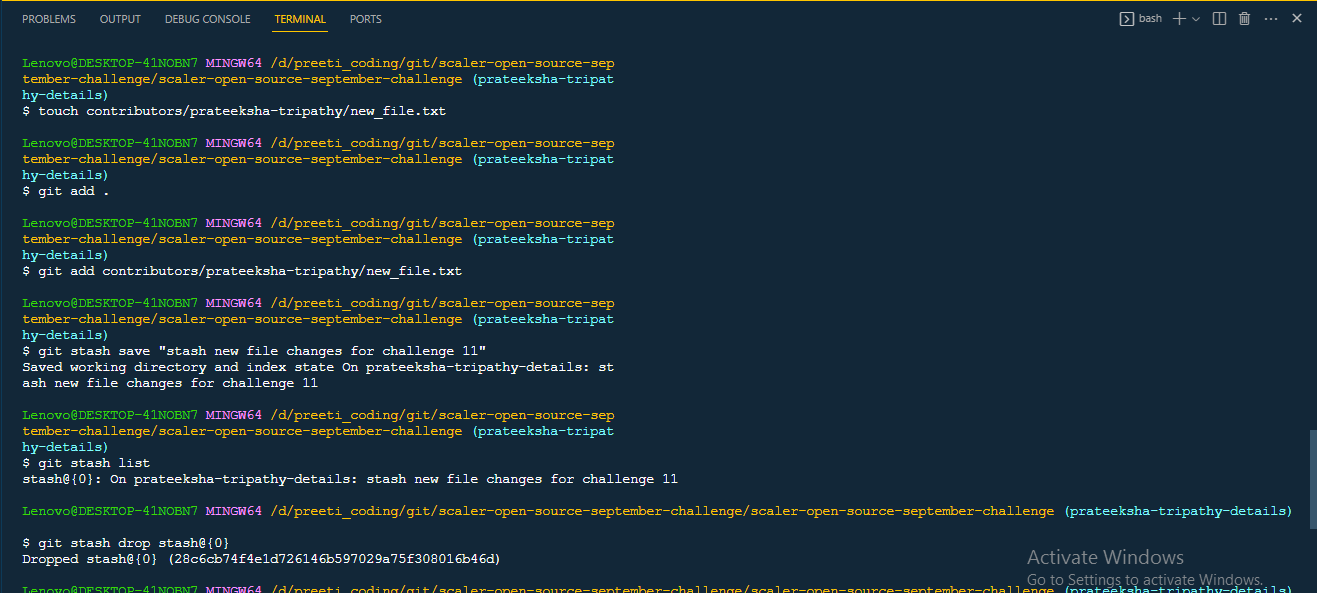Close the terminal panel with the X icon

[1297, 18]
